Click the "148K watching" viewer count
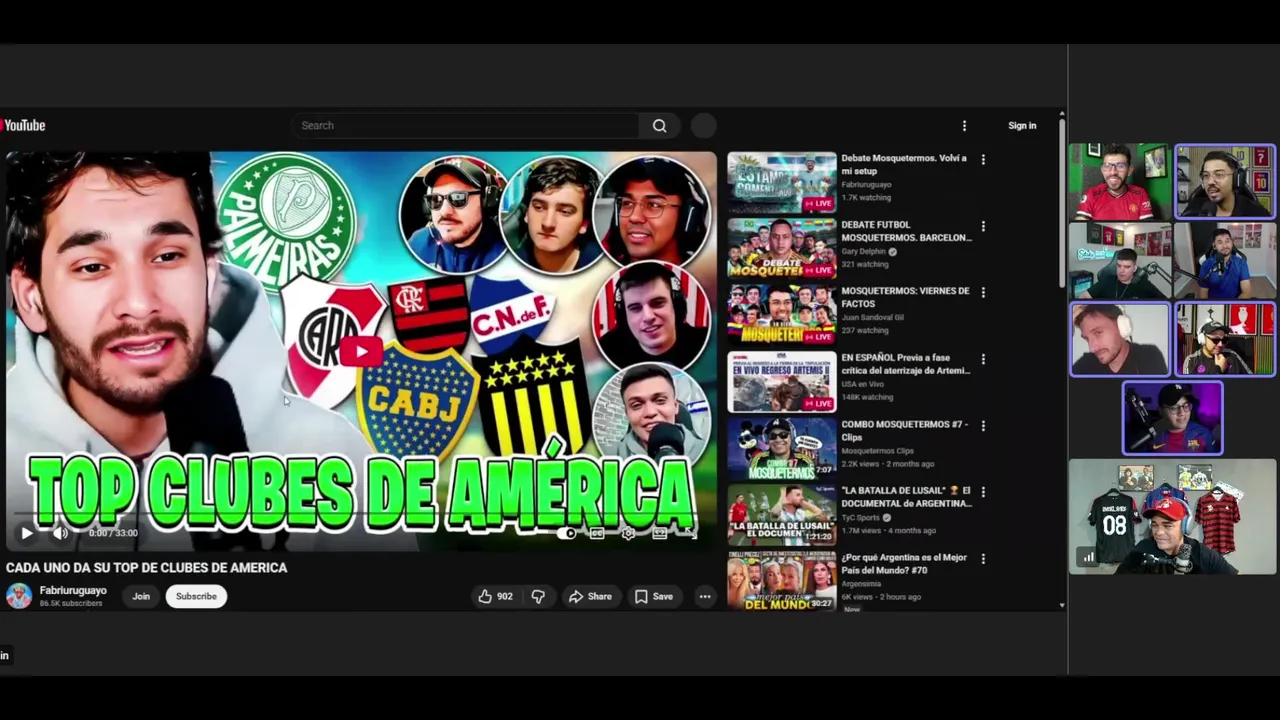 click(x=867, y=397)
